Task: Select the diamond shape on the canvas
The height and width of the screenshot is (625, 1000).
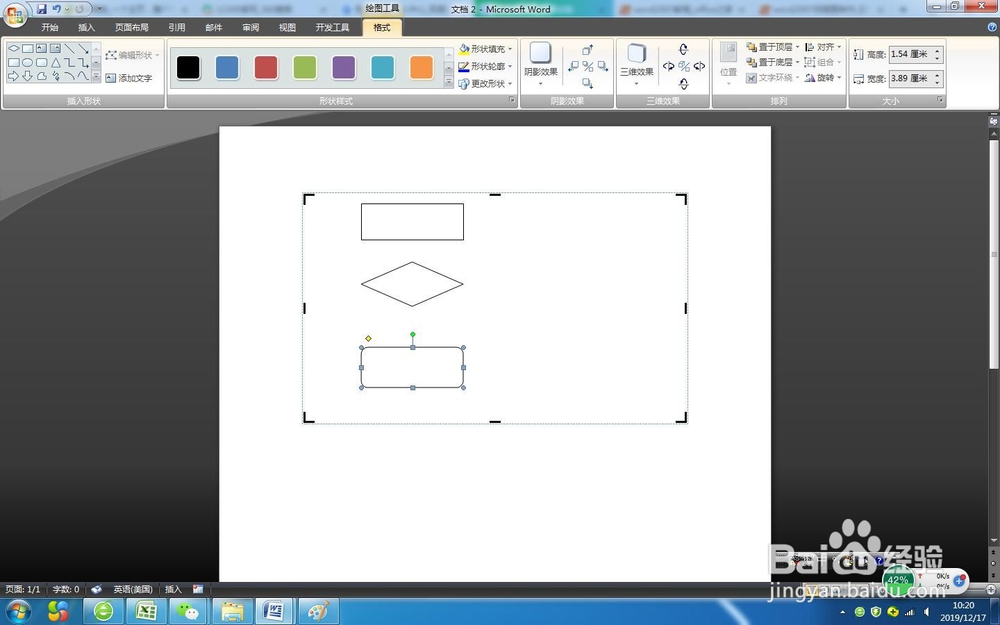Action: click(412, 284)
